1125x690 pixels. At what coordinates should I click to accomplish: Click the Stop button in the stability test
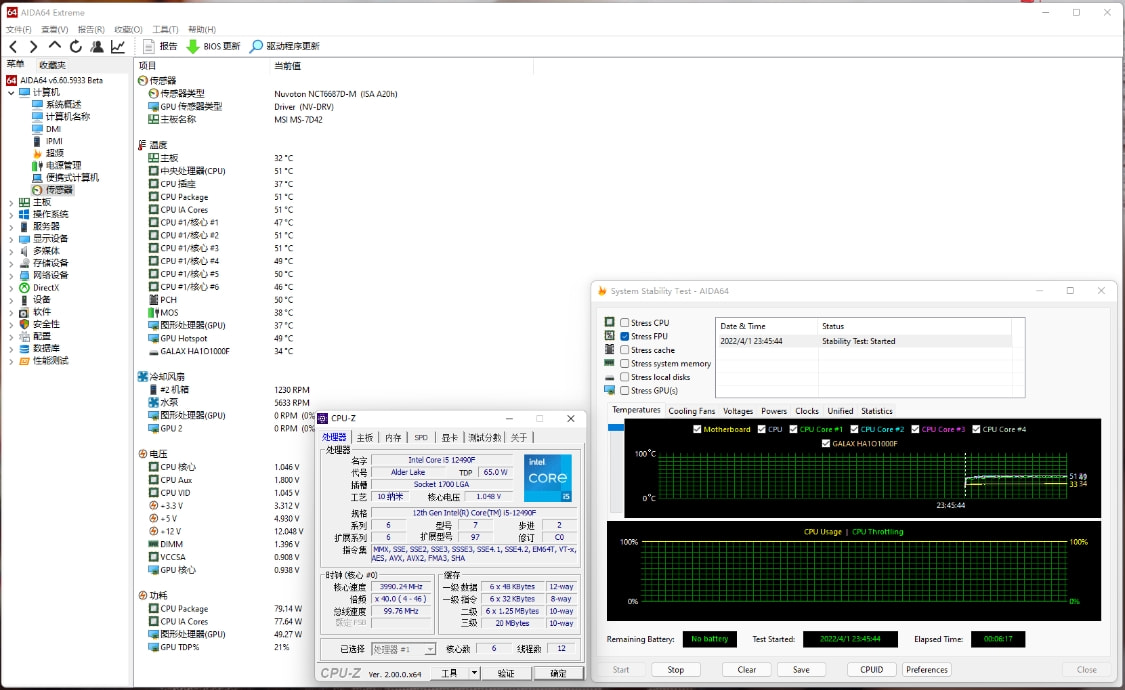(x=675, y=669)
